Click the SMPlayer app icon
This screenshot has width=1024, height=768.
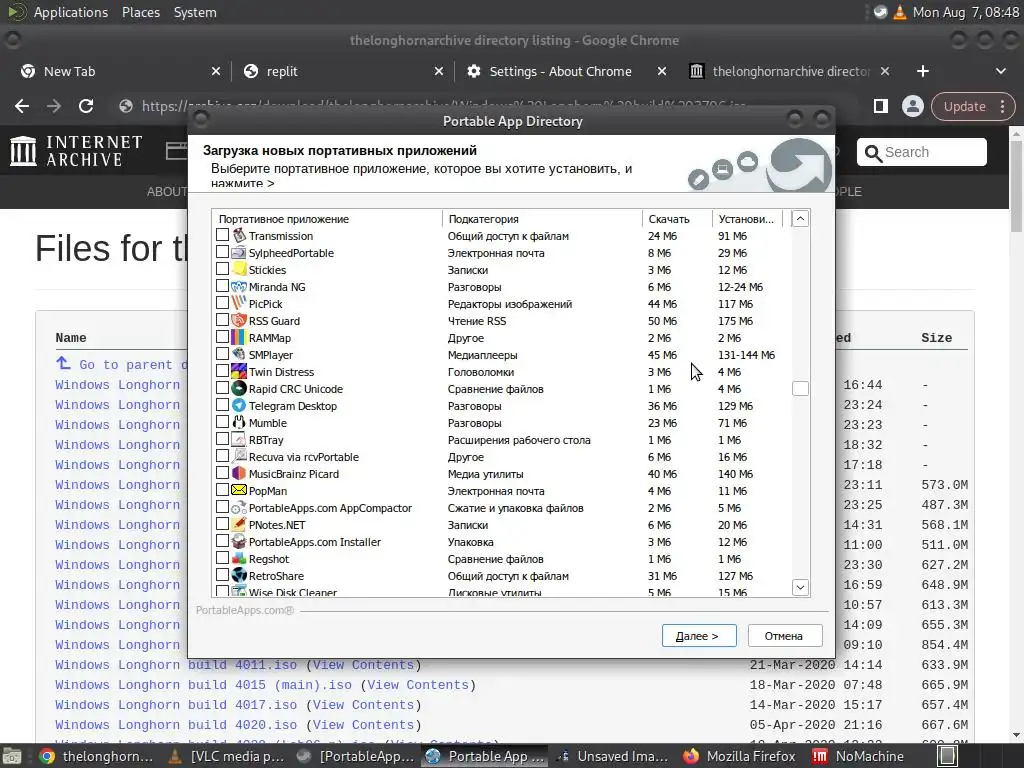point(239,355)
